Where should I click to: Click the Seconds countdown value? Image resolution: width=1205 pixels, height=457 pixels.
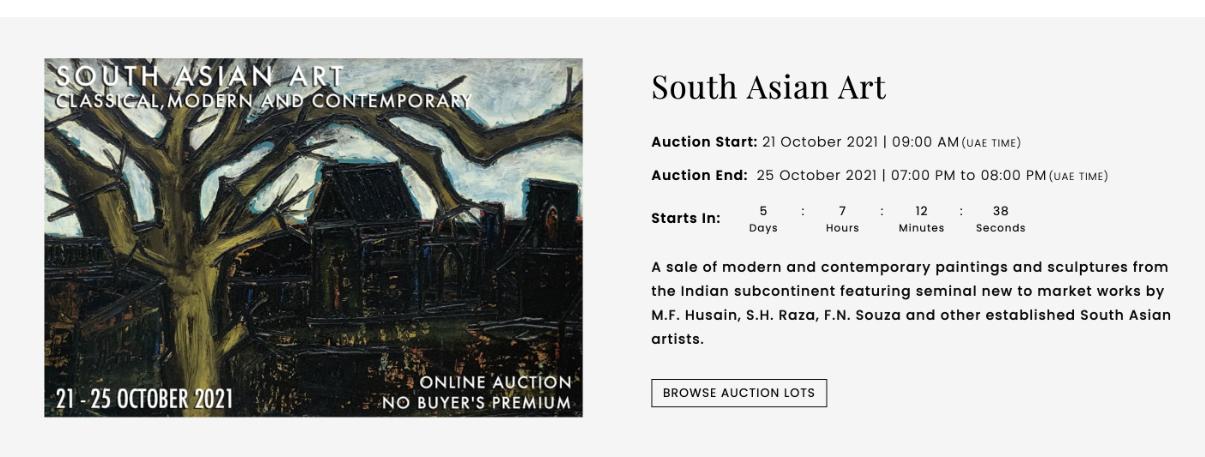pos(1000,211)
